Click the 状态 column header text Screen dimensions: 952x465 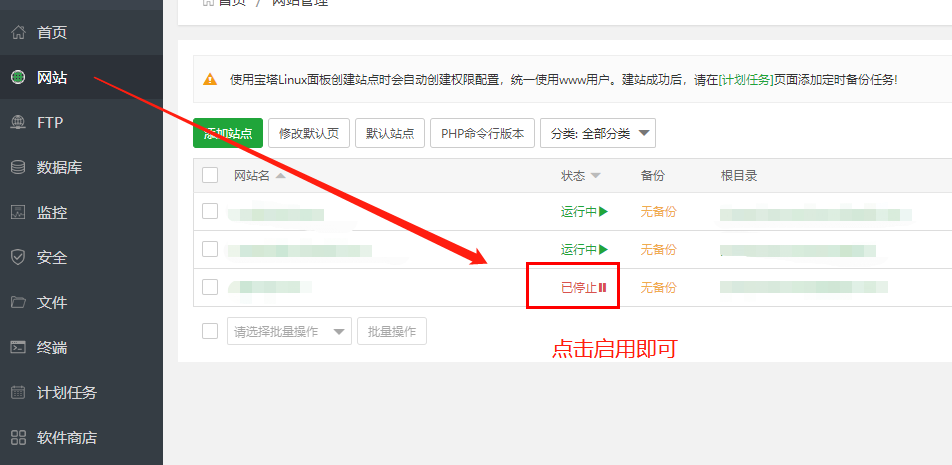573,176
